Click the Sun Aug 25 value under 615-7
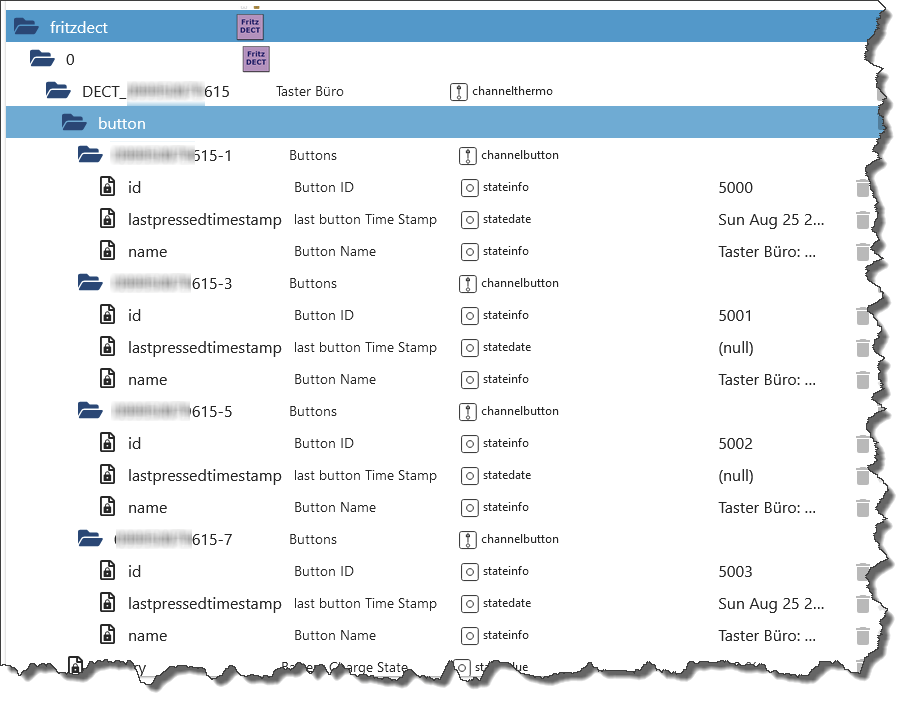 771,604
